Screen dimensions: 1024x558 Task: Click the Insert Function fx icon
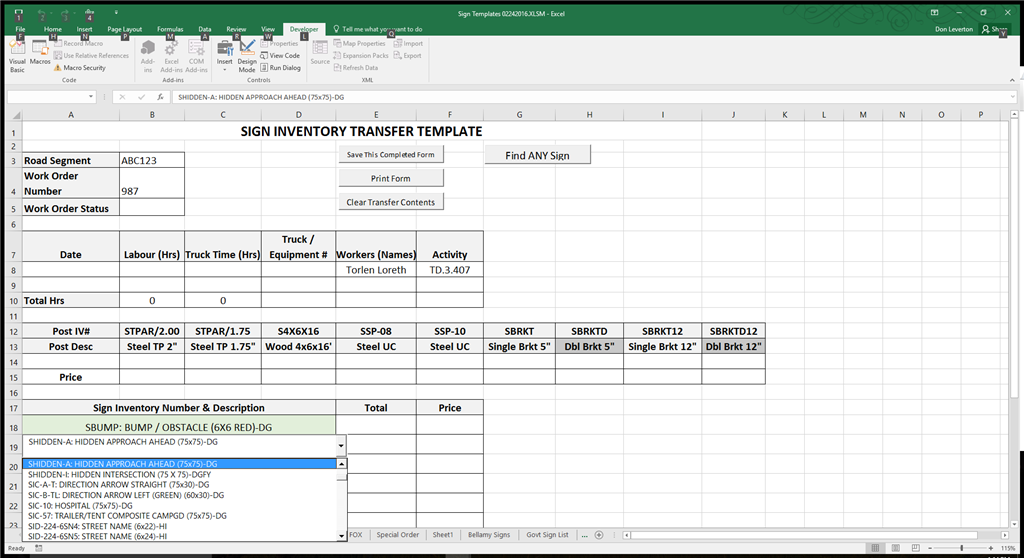coord(160,97)
